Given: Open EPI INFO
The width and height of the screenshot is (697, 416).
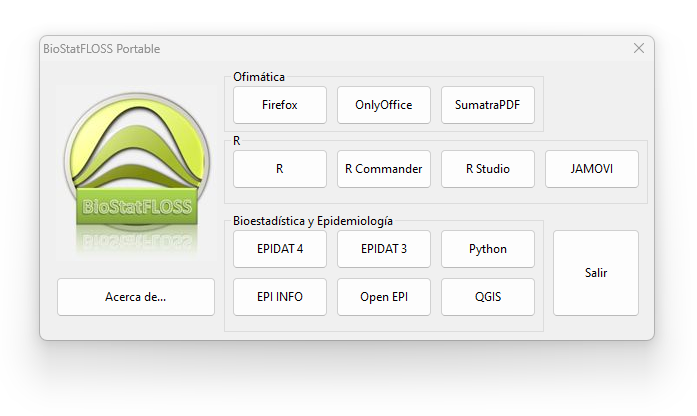Looking at the screenshot, I should 280,297.
